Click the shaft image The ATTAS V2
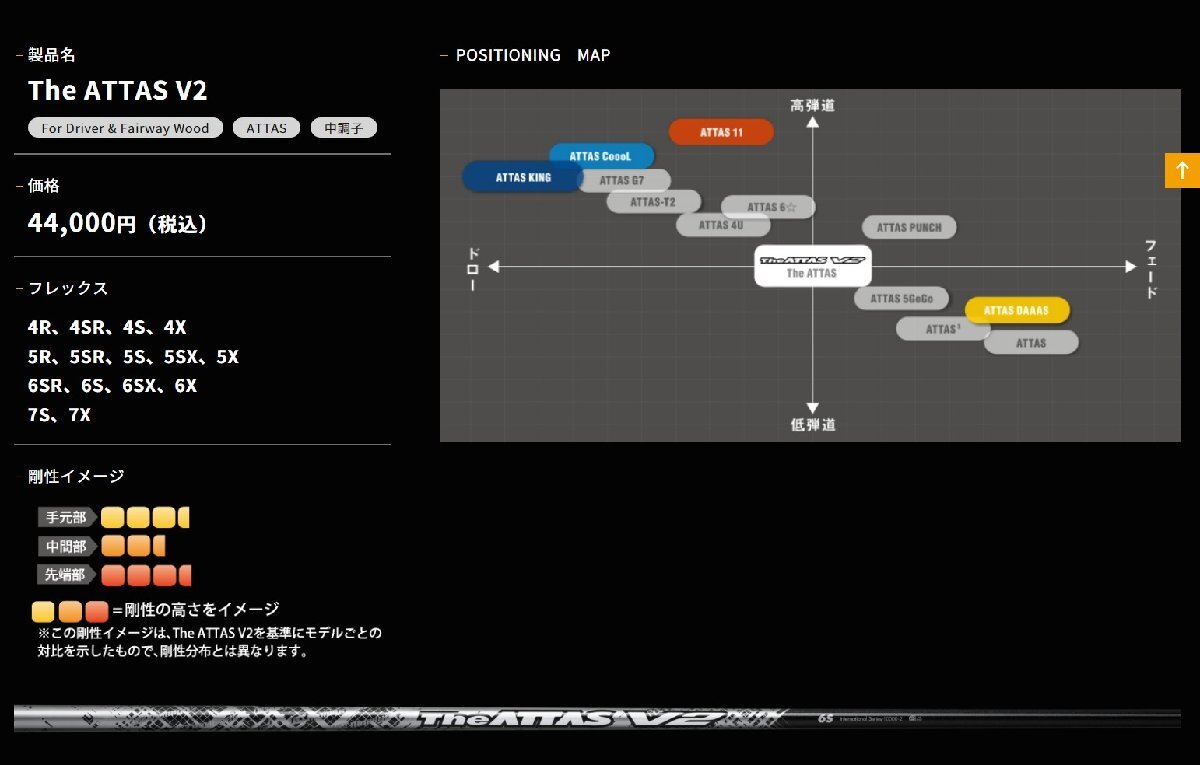1200x765 pixels. click(x=597, y=718)
